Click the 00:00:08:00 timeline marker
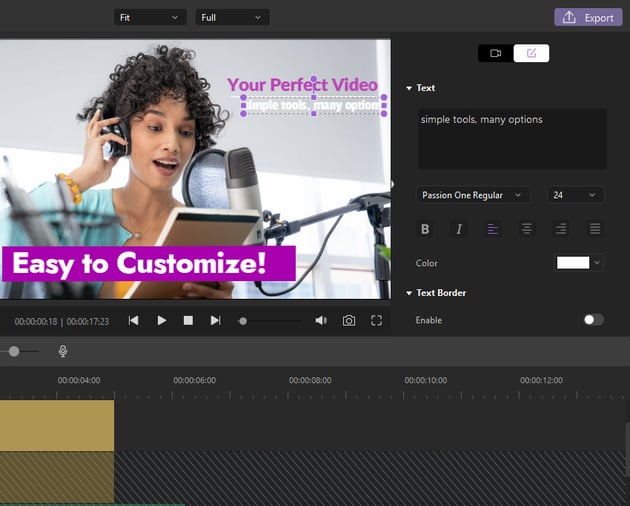 310,380
